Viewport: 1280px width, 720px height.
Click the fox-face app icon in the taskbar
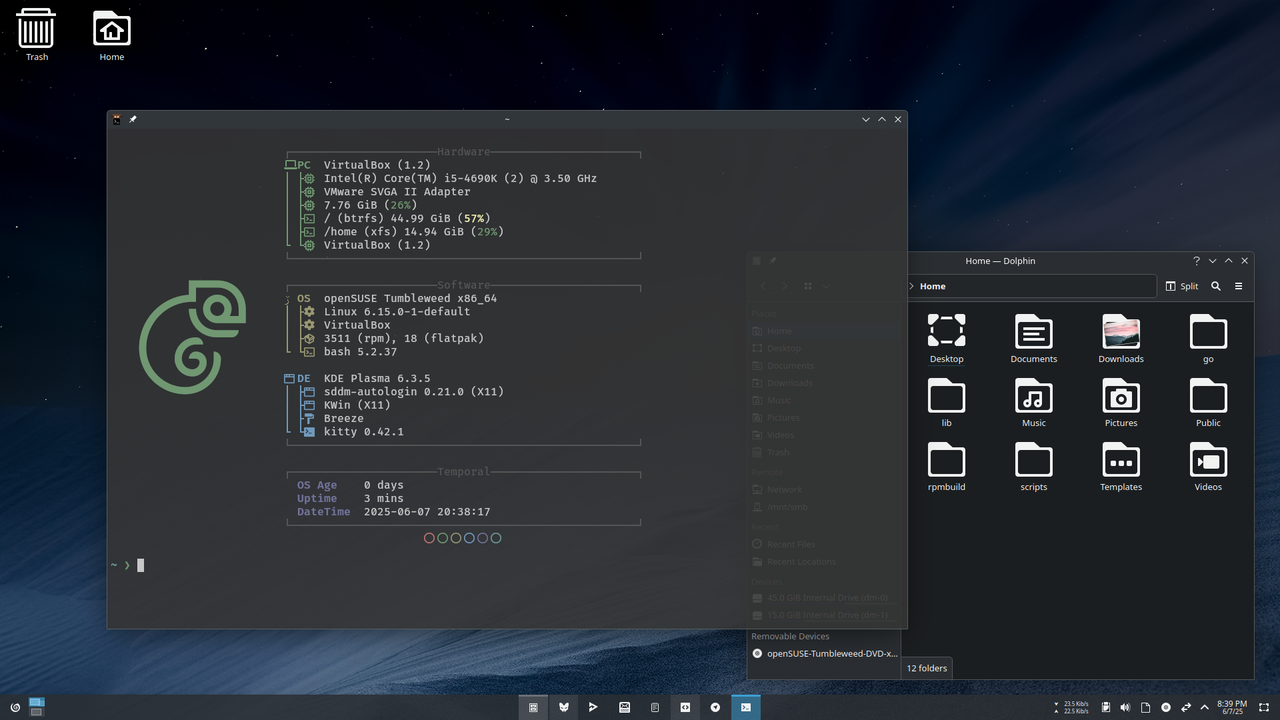click(564, 707)
